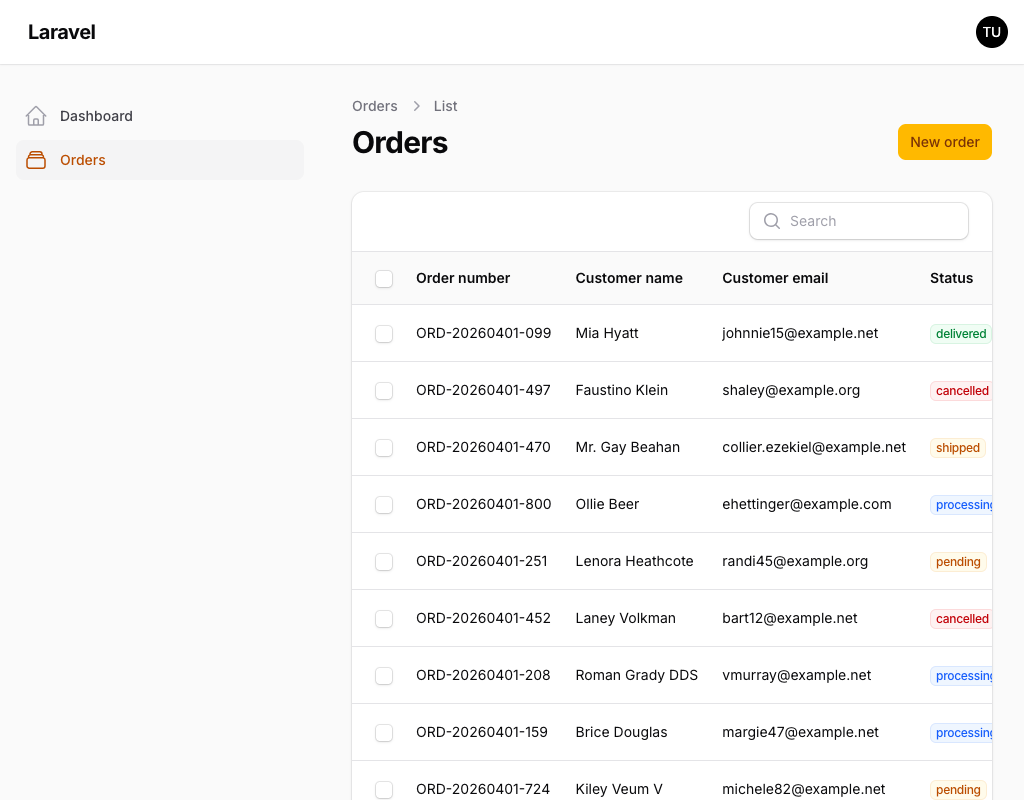This screenshot has width=1024, height=800.
Task: Click the search magnifier icon
Action: (772, 221)
